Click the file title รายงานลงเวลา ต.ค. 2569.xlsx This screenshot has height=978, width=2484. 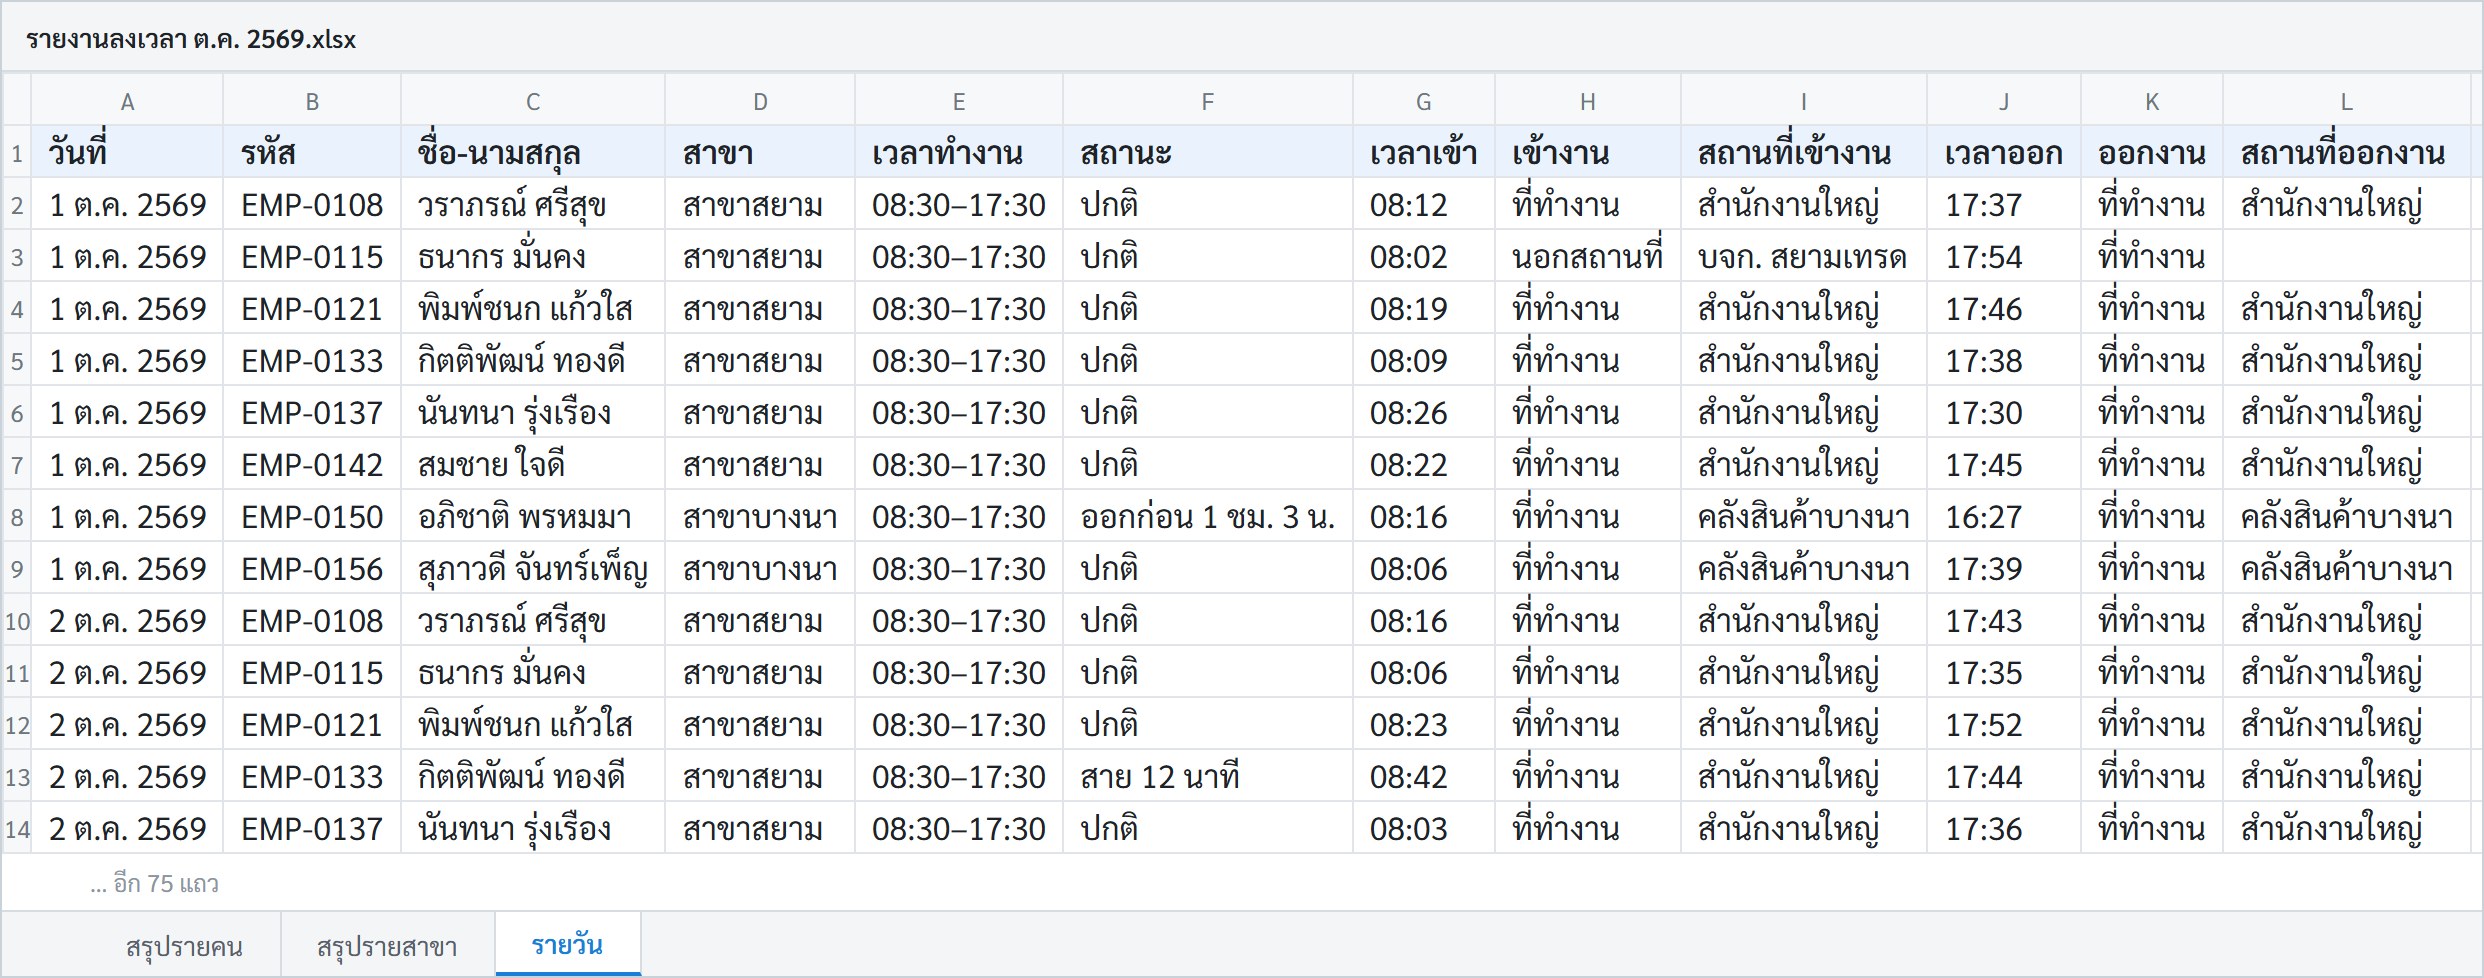tap(191, 39)
